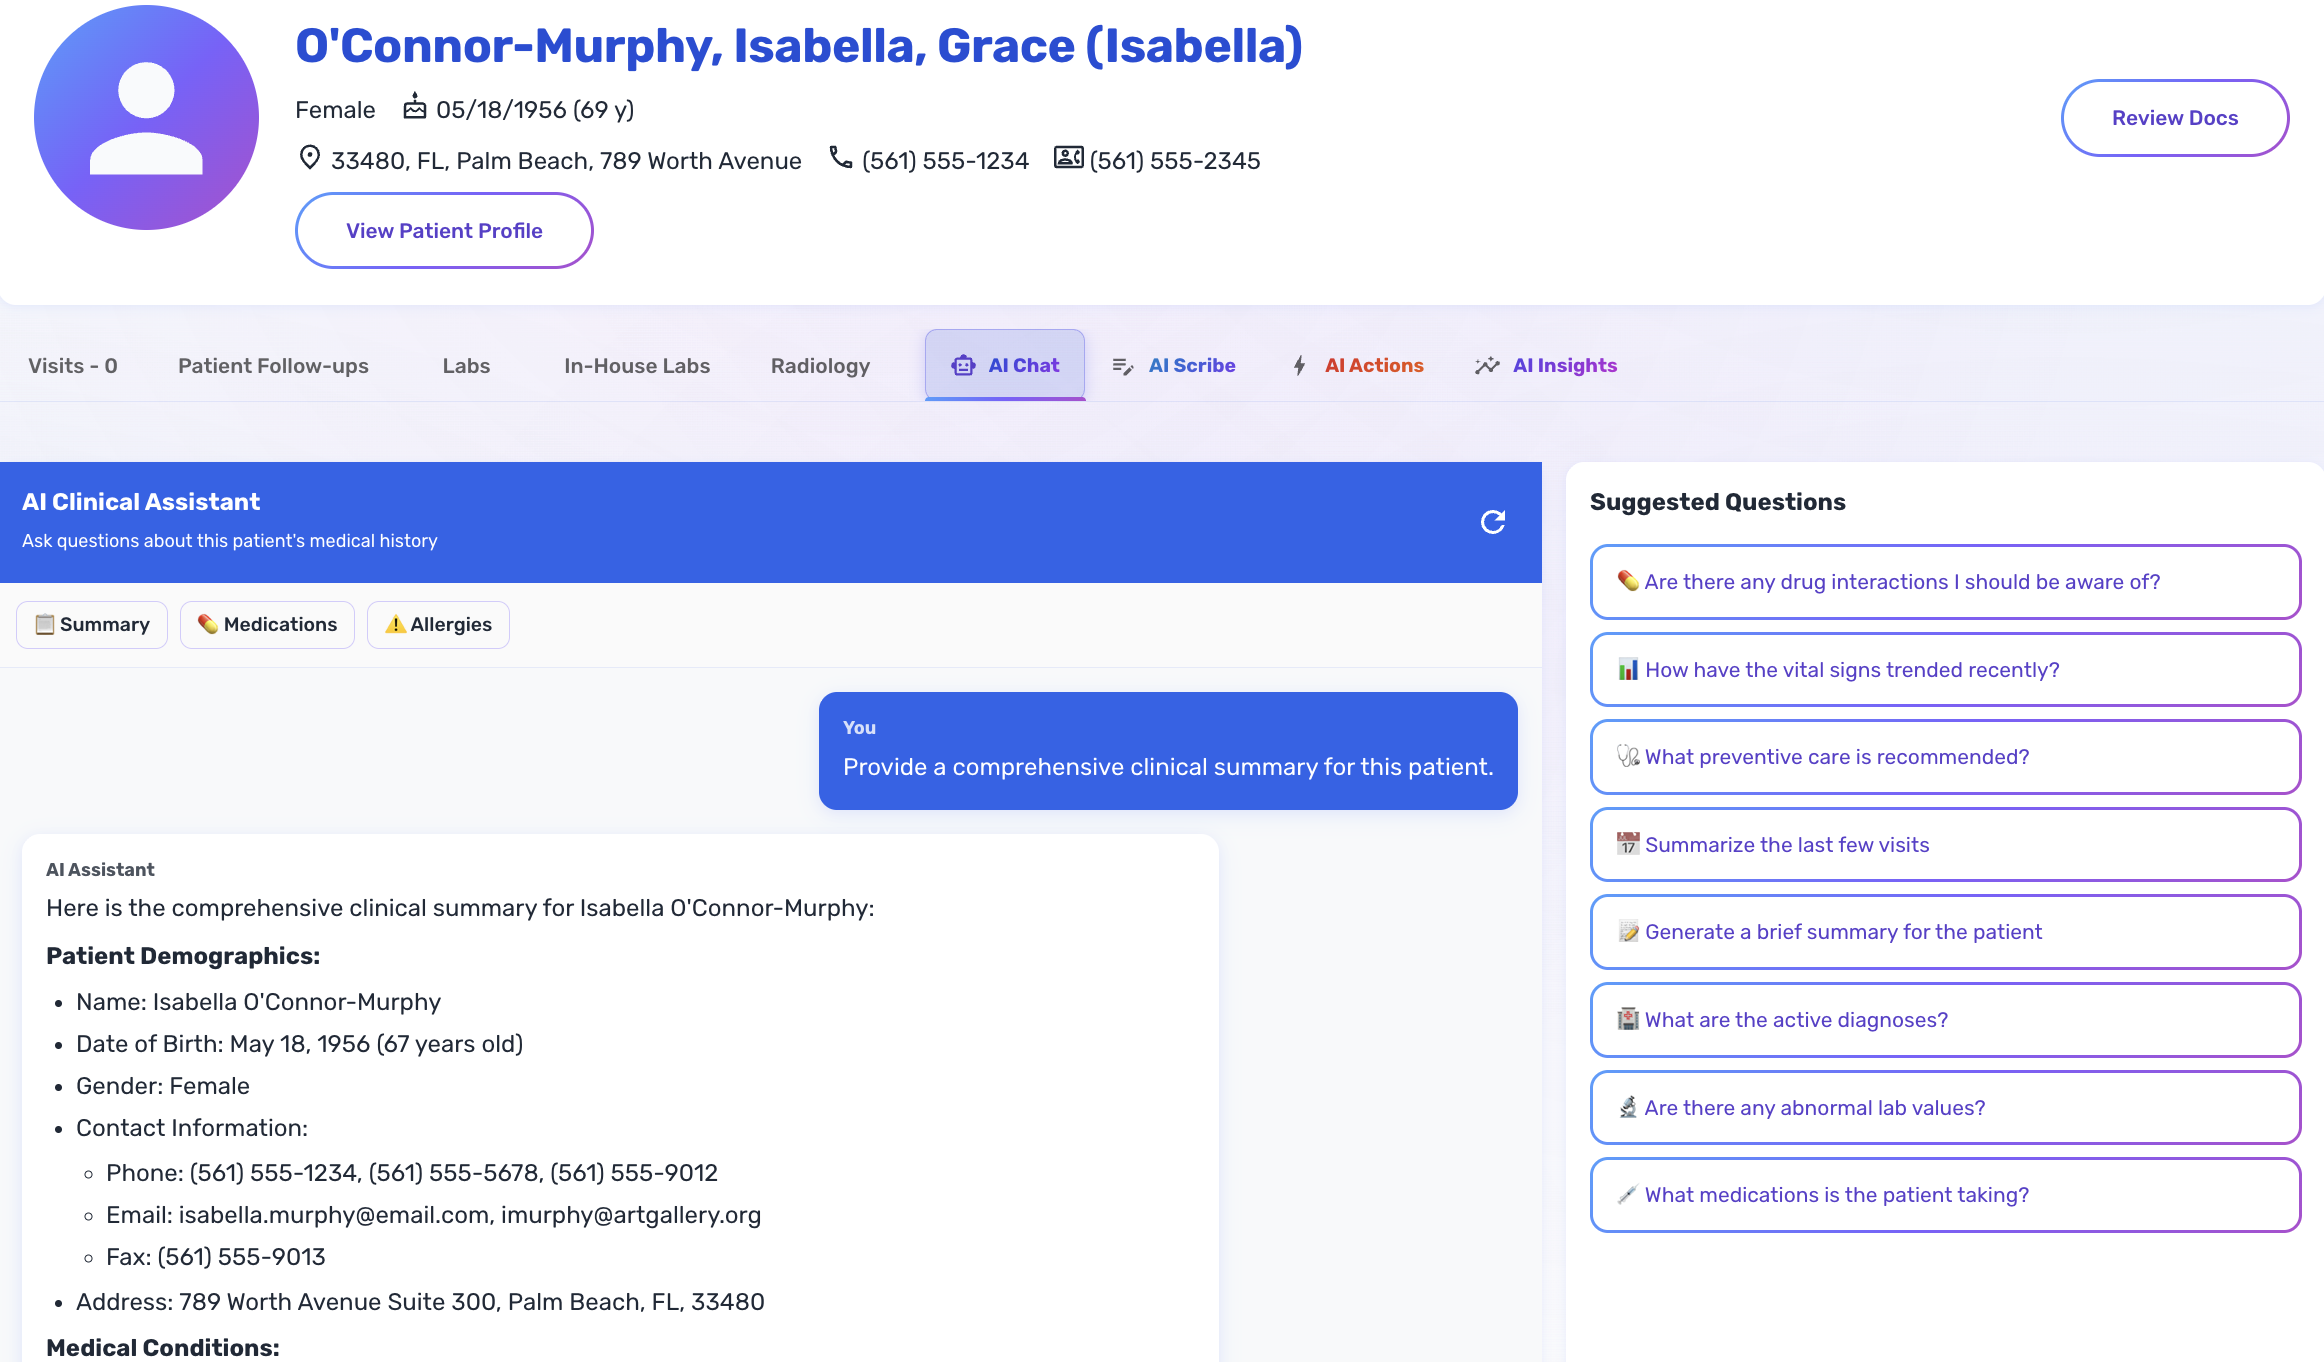Click the location pin icon
Screen dimensions: 2324x1362
coord(310,158)
